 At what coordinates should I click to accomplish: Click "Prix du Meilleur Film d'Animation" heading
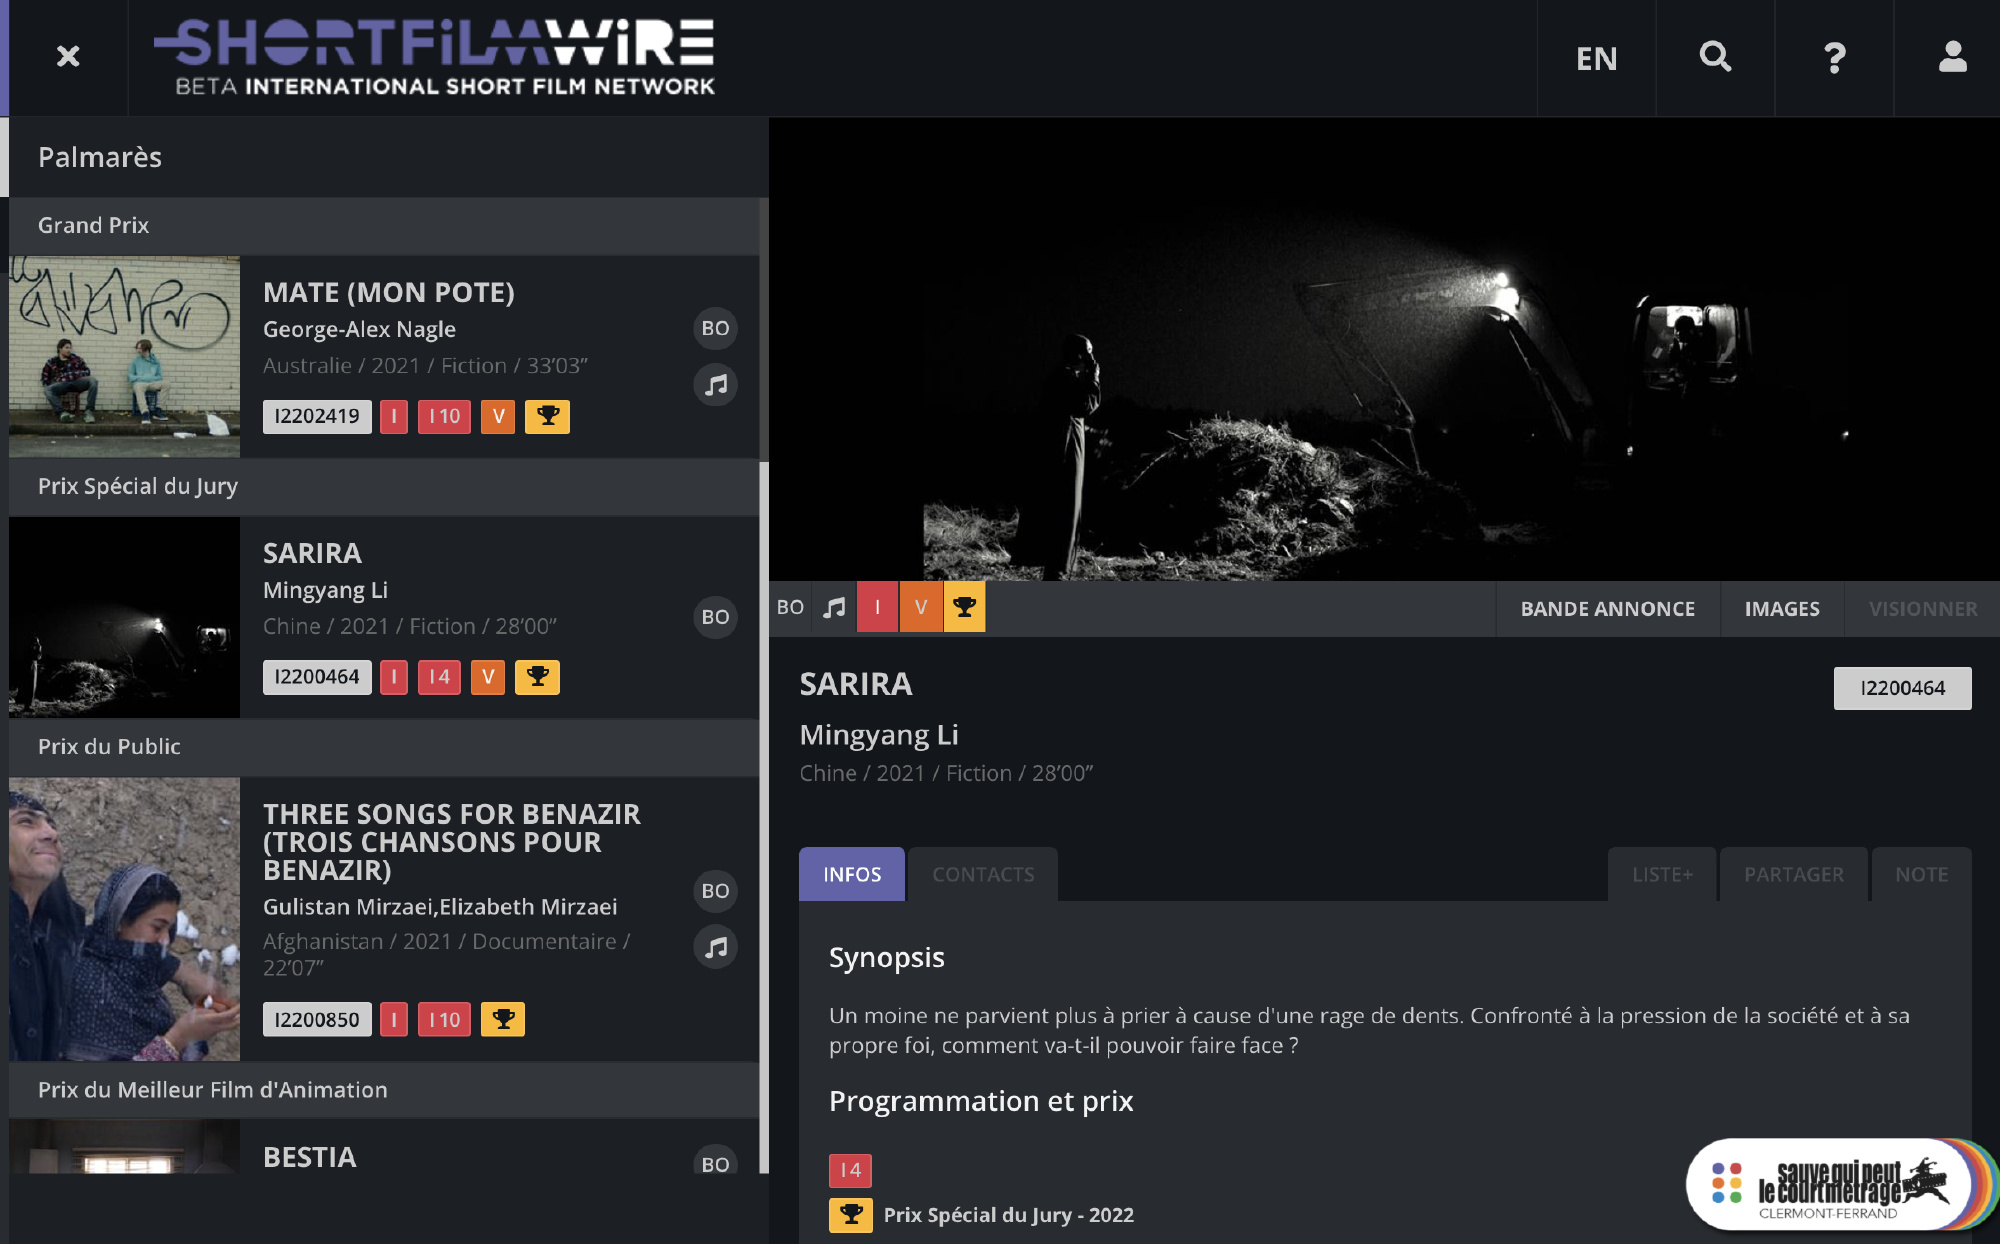click(212, 1090)
